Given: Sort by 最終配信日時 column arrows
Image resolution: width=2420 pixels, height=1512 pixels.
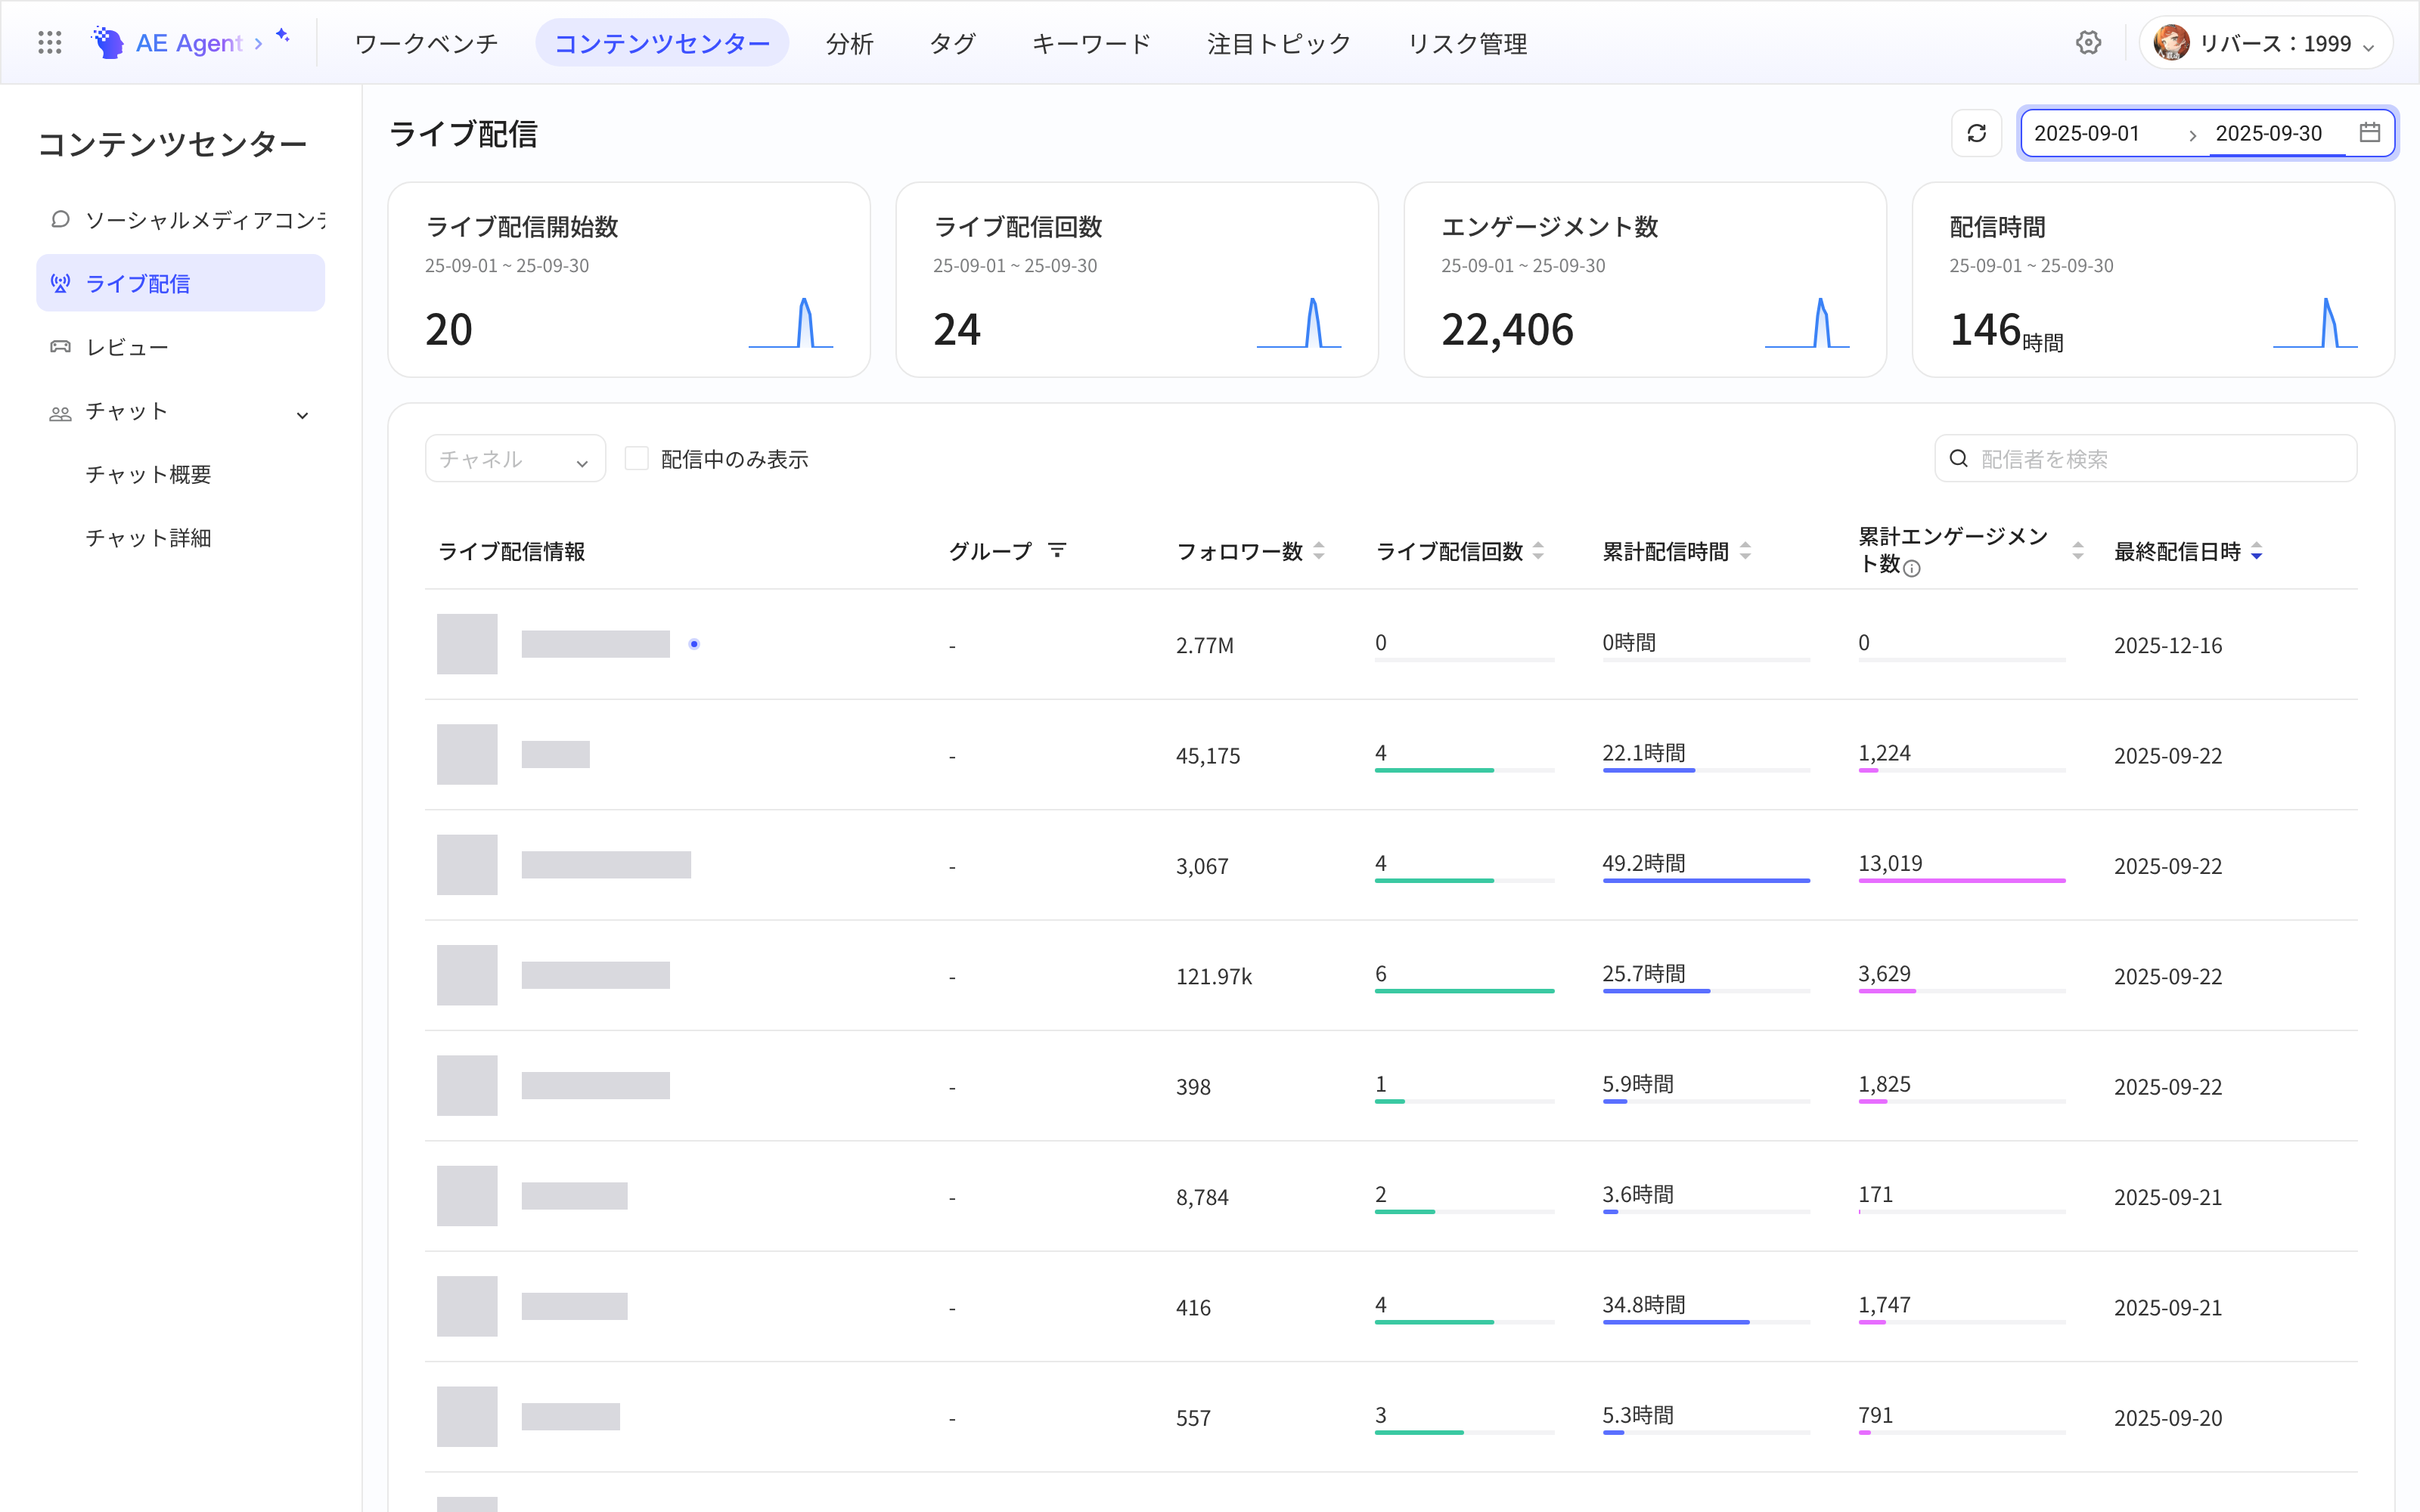Looking at the screenshot, I should coord(2256,551).
